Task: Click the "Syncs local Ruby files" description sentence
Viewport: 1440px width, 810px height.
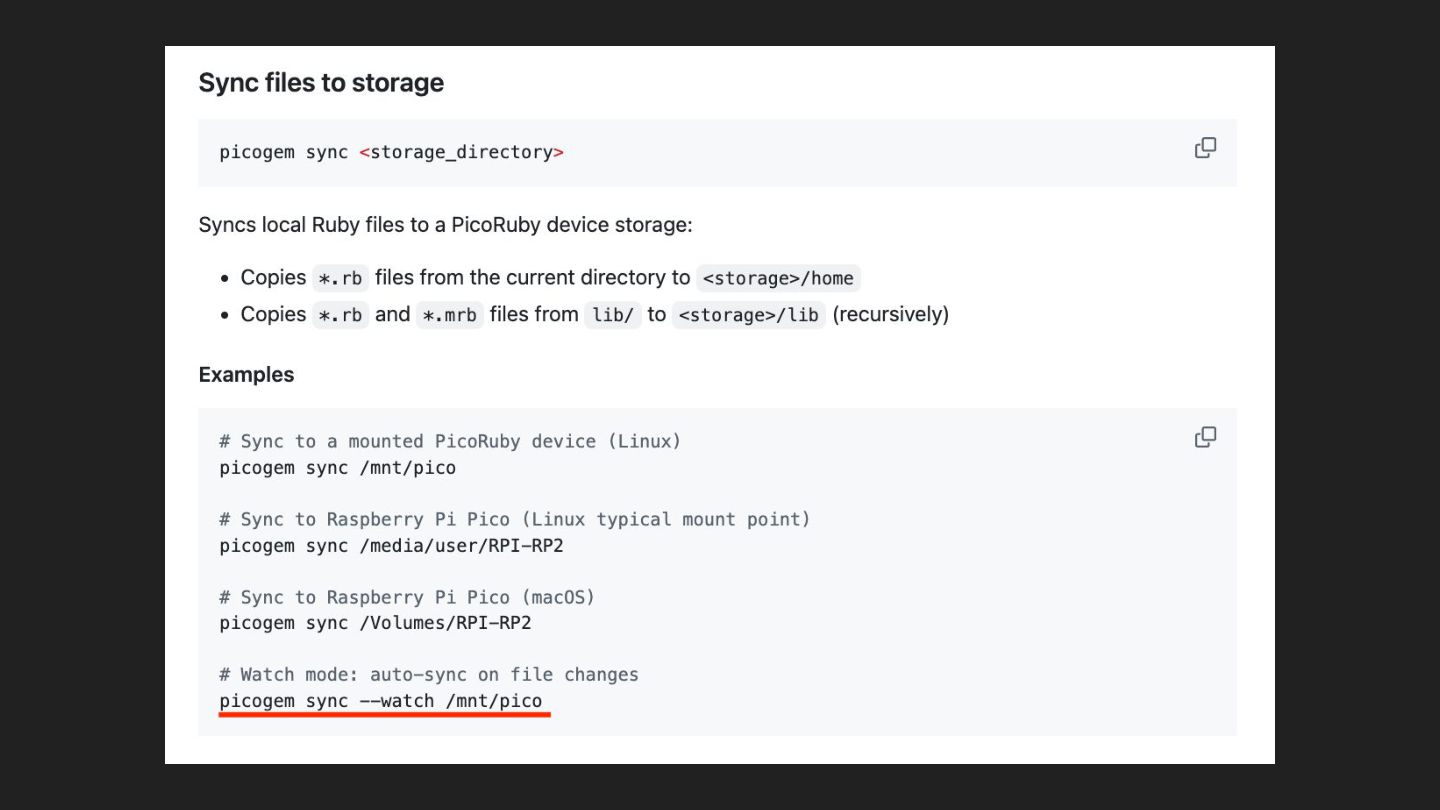Action: coord(445,224)
